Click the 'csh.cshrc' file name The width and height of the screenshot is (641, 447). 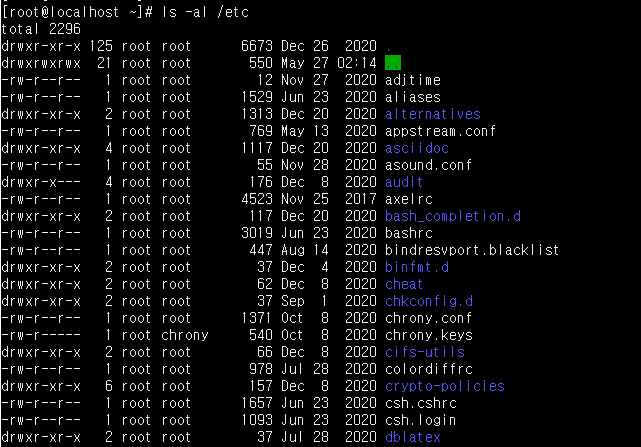tap(421, 403)
